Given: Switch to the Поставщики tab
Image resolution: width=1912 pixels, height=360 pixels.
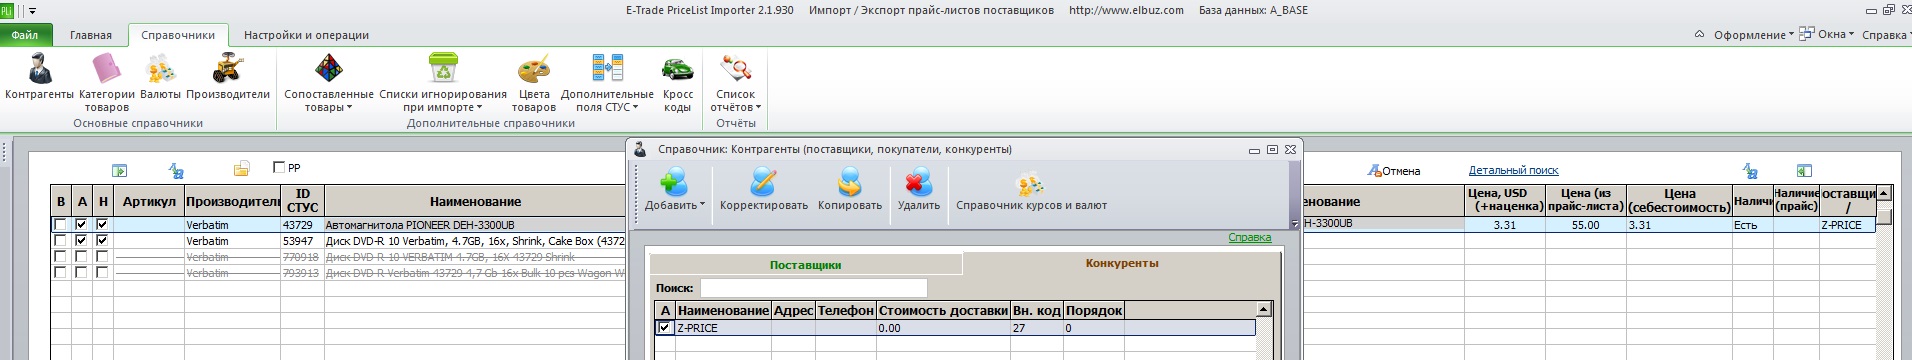Looking at the screenshot, I should [x=805, y=265].
